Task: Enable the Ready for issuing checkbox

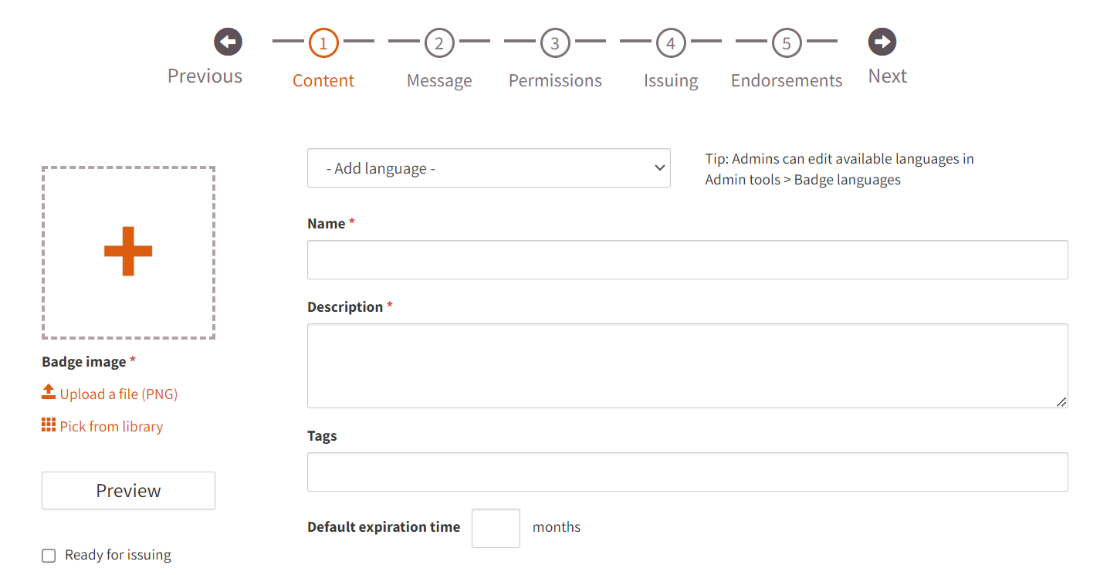Action: [48, 556]
